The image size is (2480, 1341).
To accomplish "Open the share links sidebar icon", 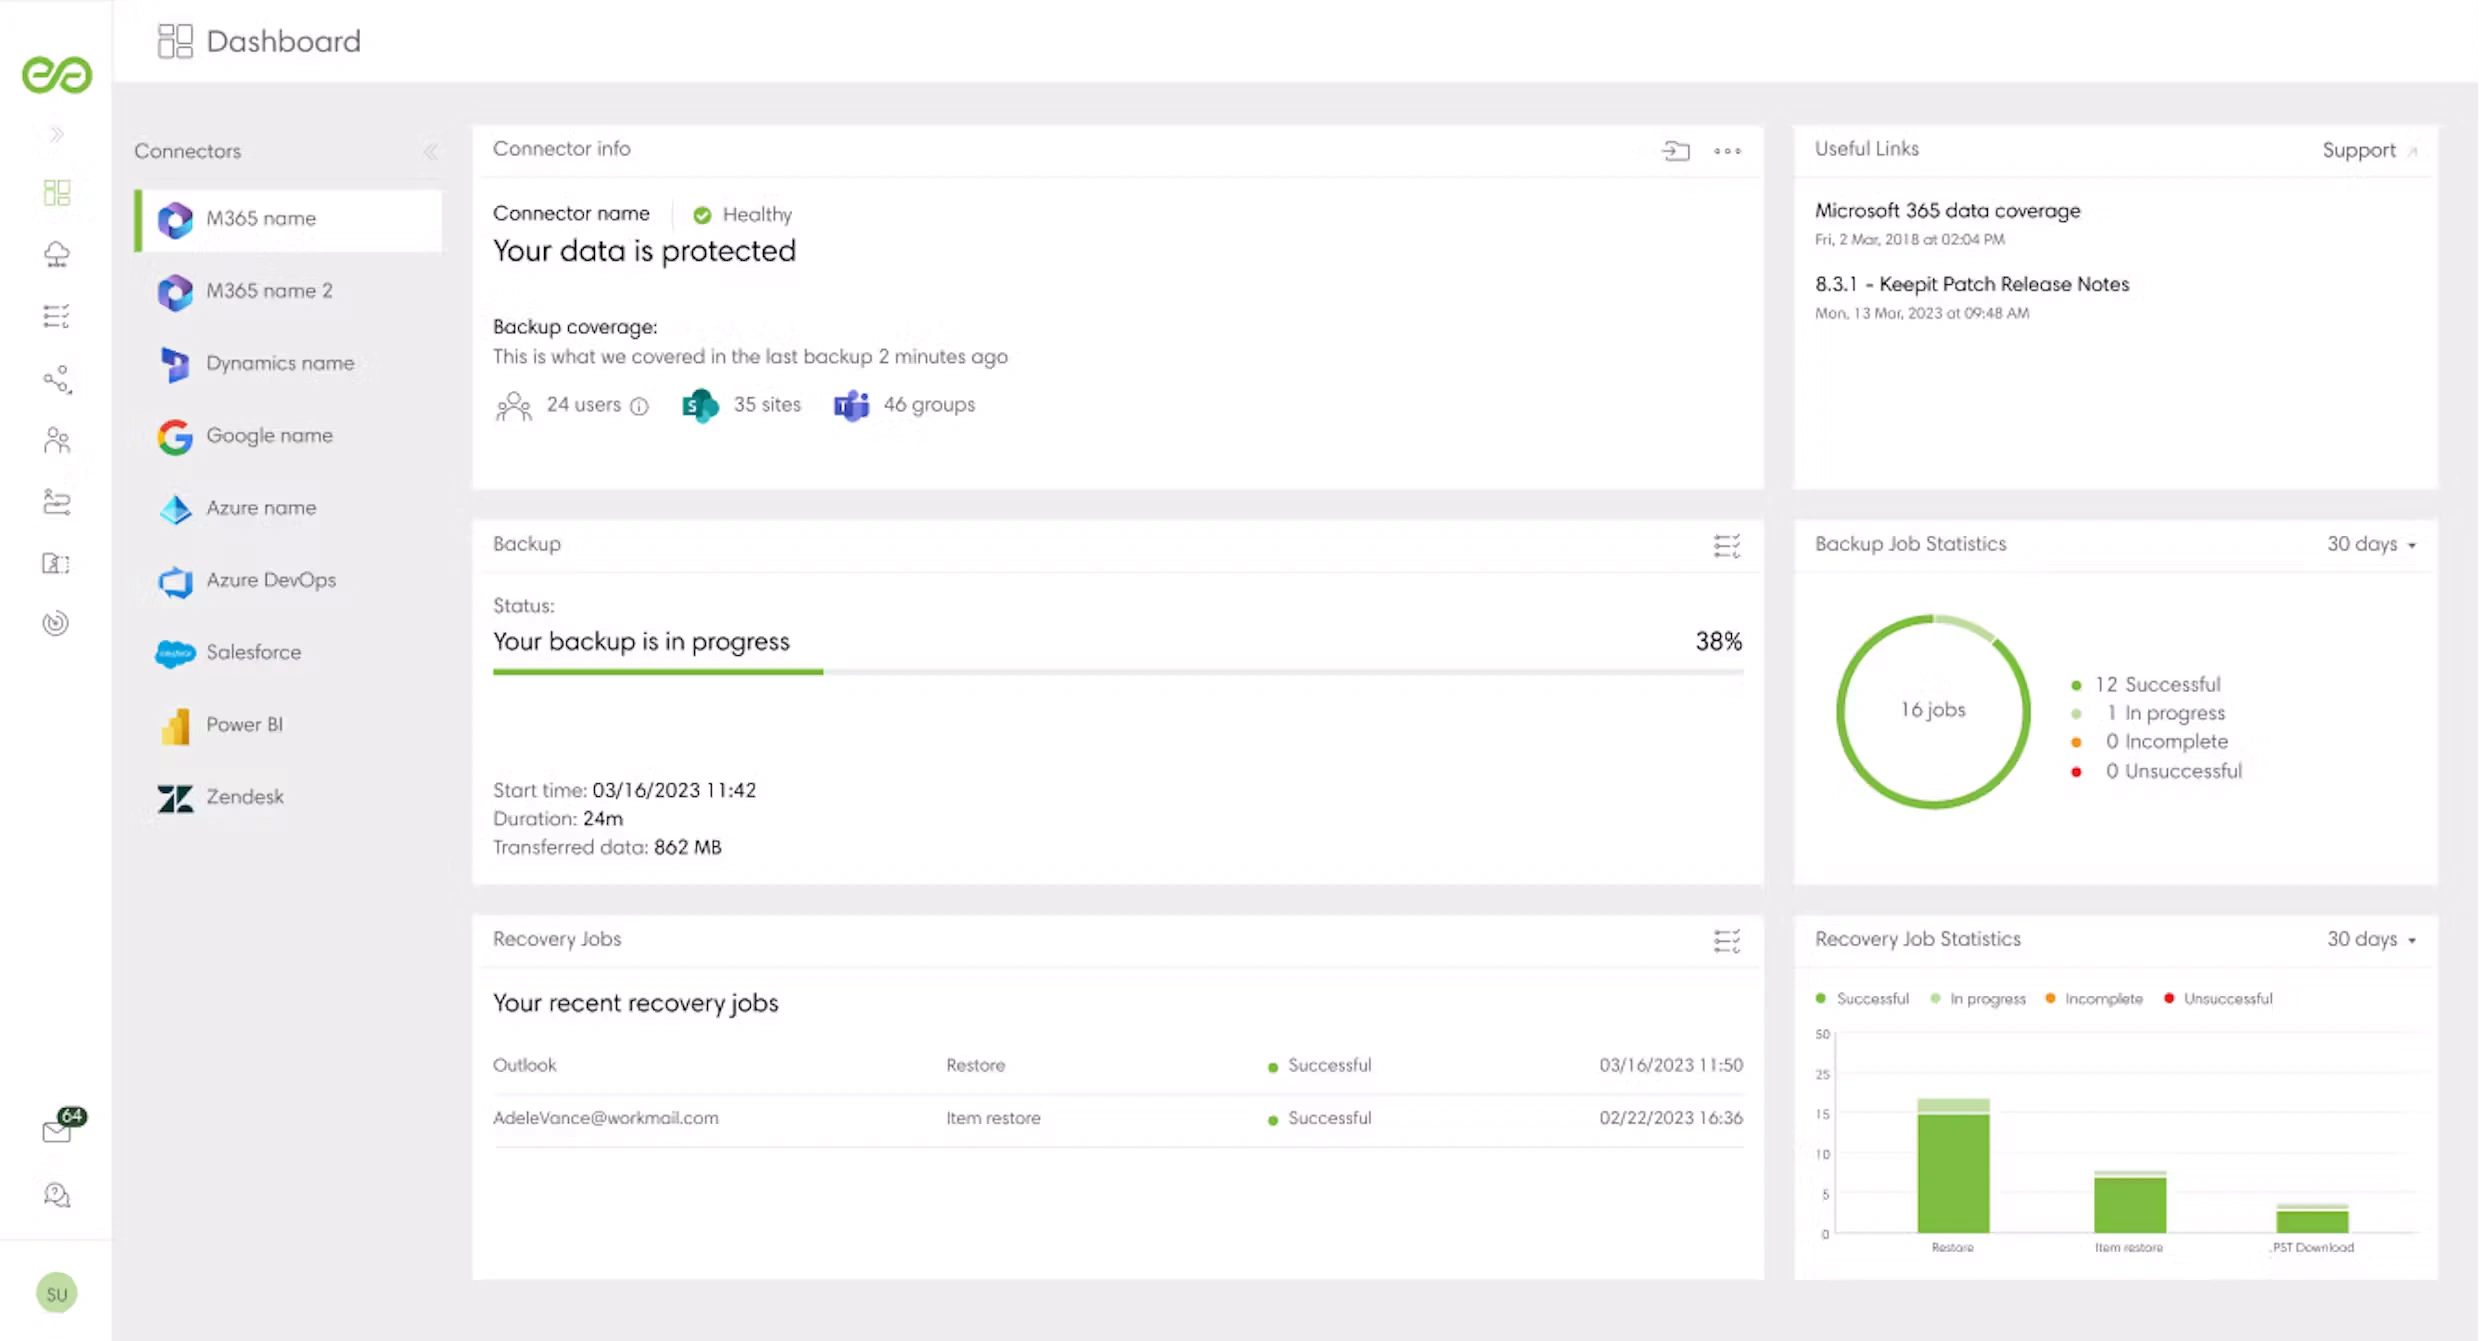I will pos(57,378).
